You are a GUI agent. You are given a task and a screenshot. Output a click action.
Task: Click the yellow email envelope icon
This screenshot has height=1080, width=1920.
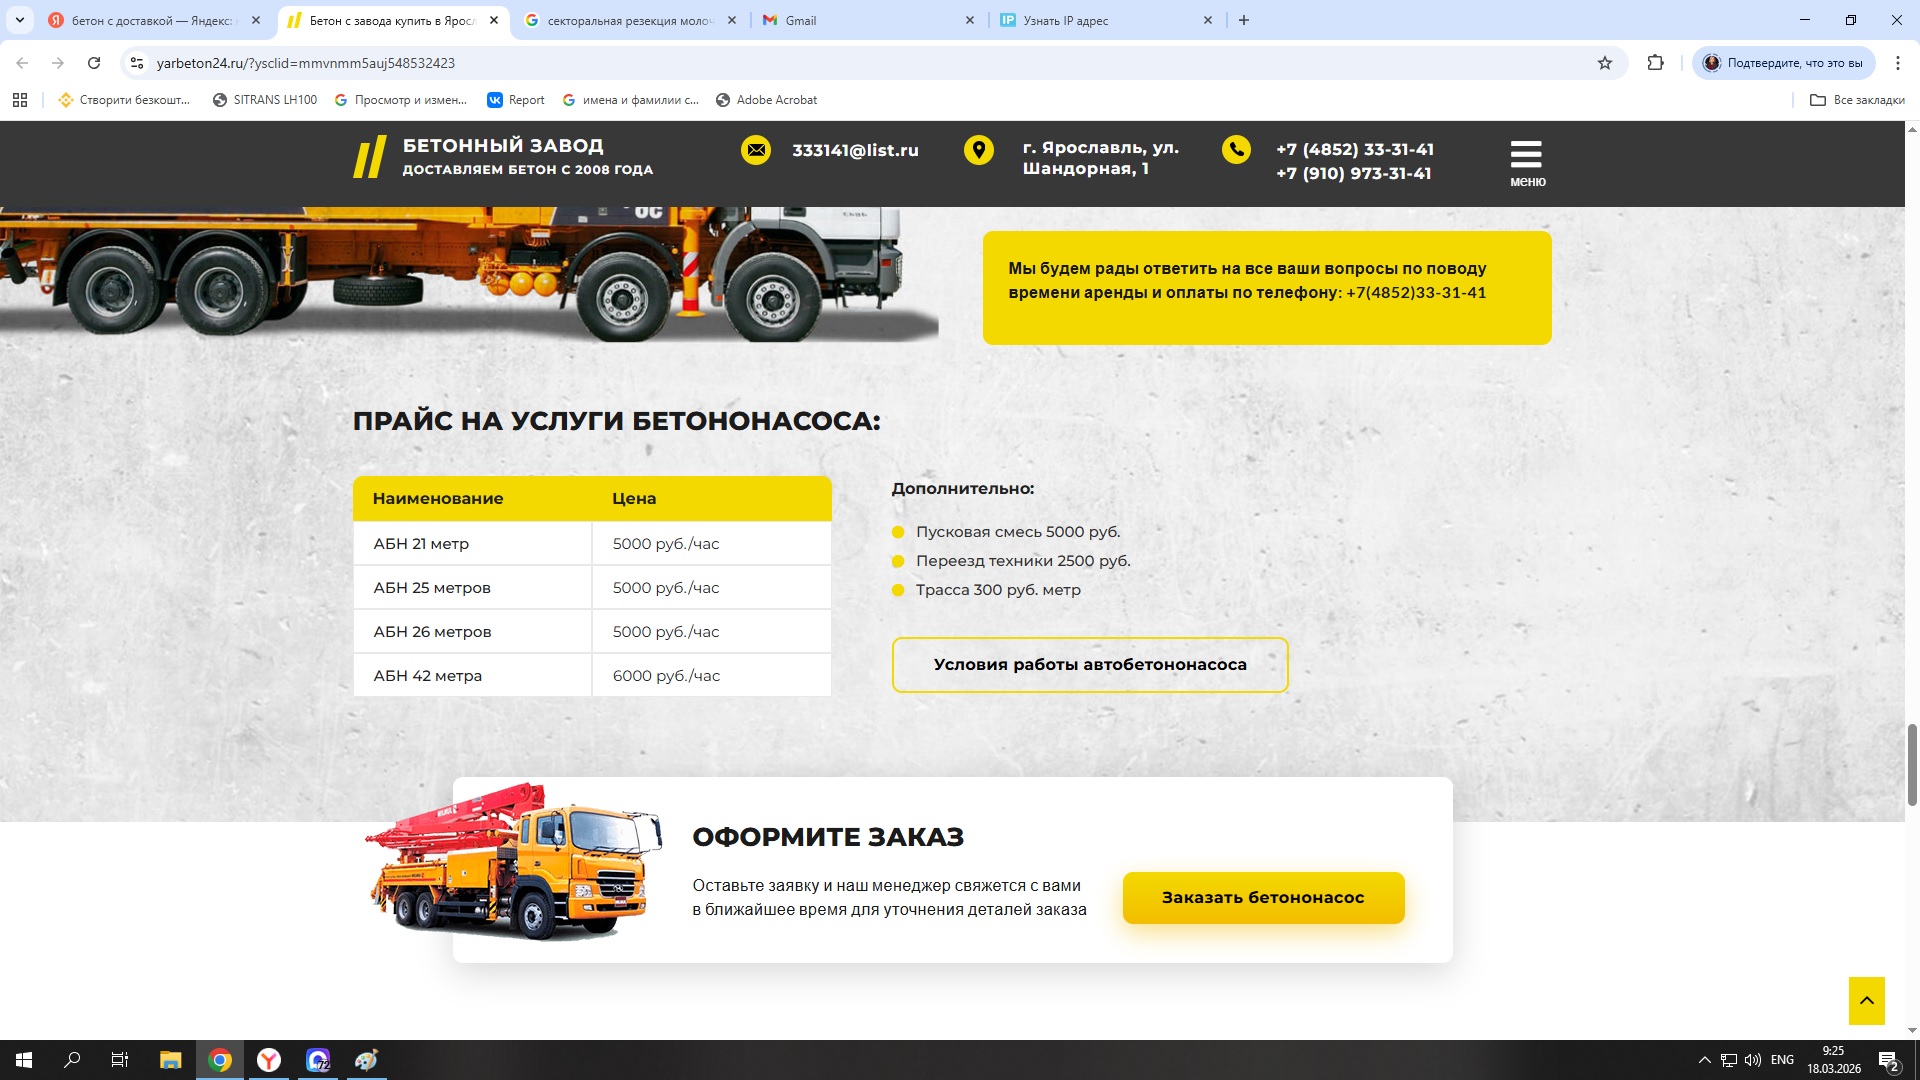click(756, 150)
